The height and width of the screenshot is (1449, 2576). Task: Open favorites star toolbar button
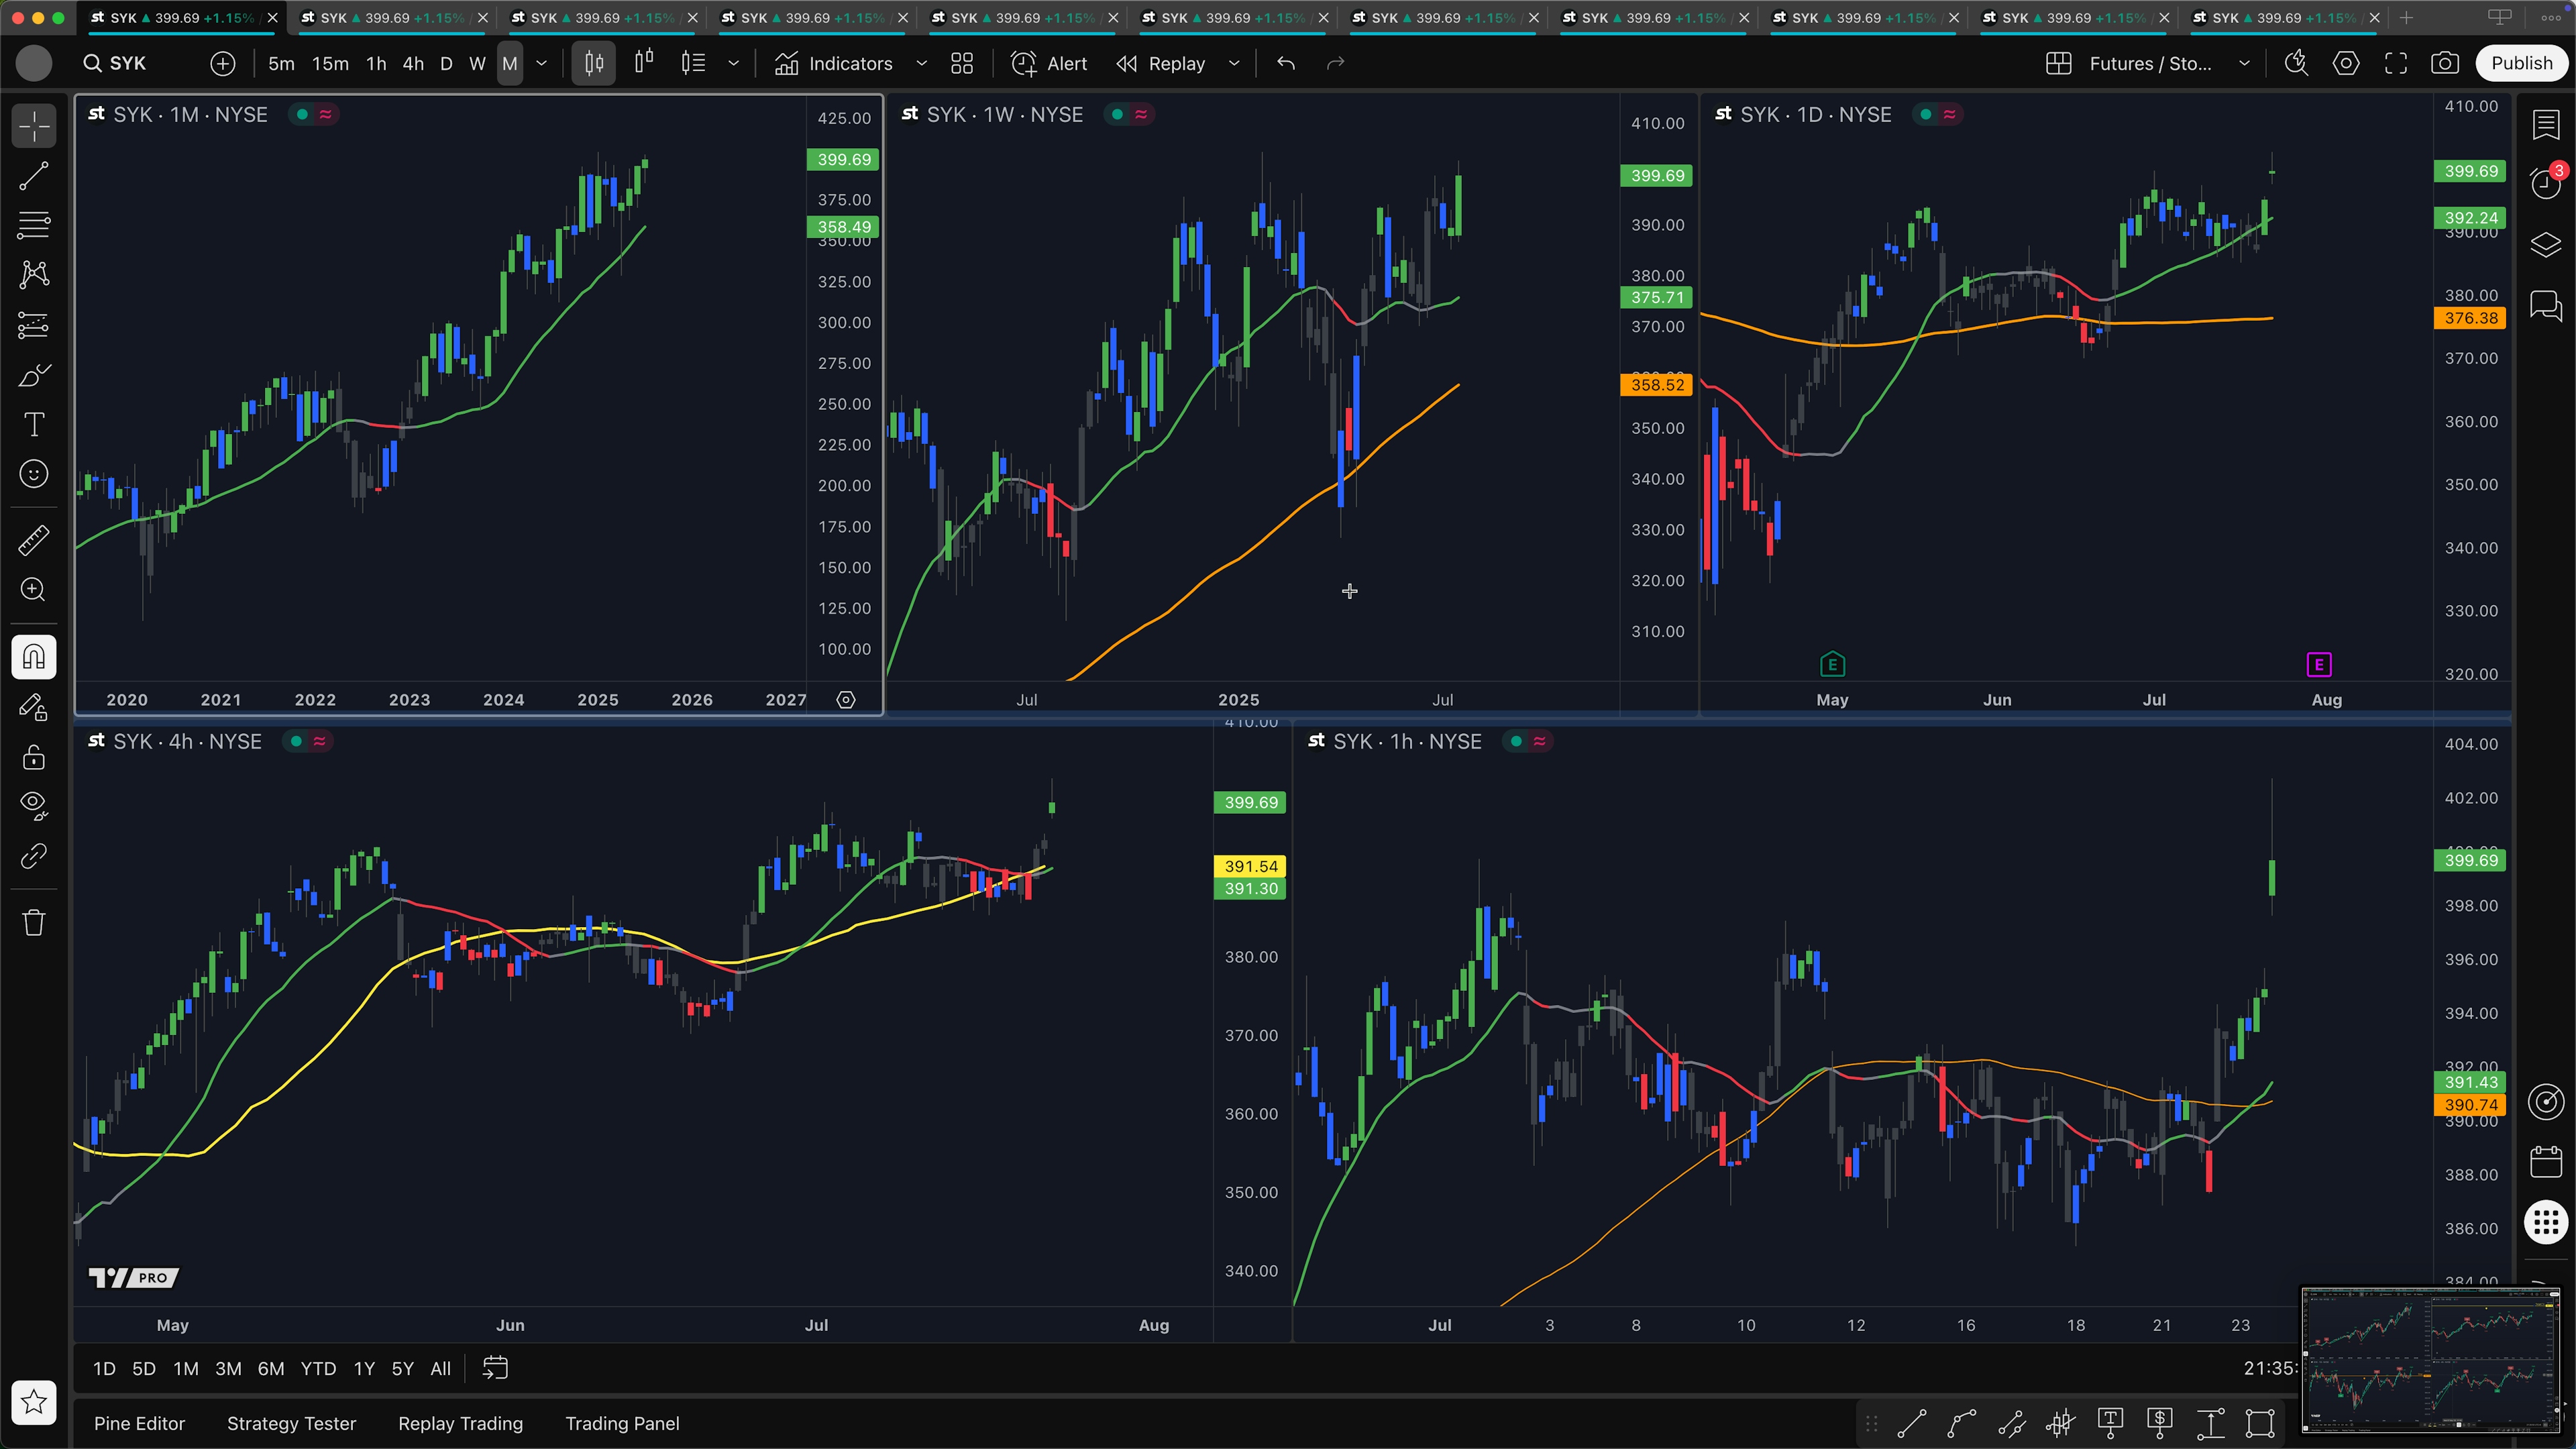34,1402
